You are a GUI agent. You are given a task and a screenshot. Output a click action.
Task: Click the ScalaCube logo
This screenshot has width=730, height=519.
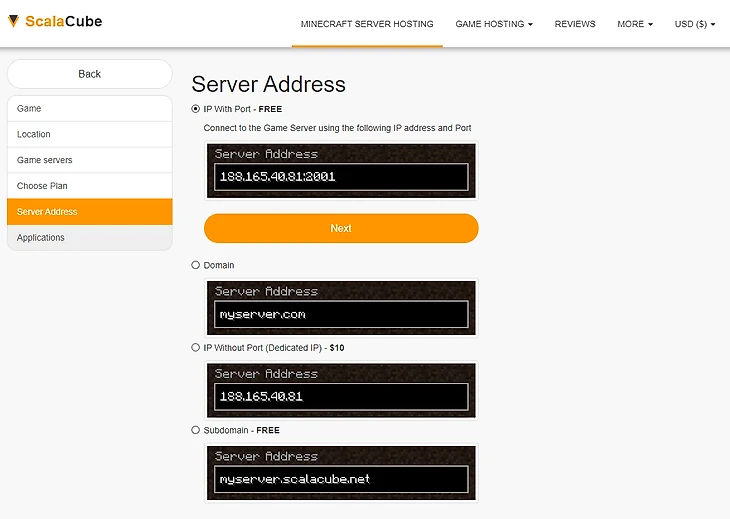tap(55, 22)
